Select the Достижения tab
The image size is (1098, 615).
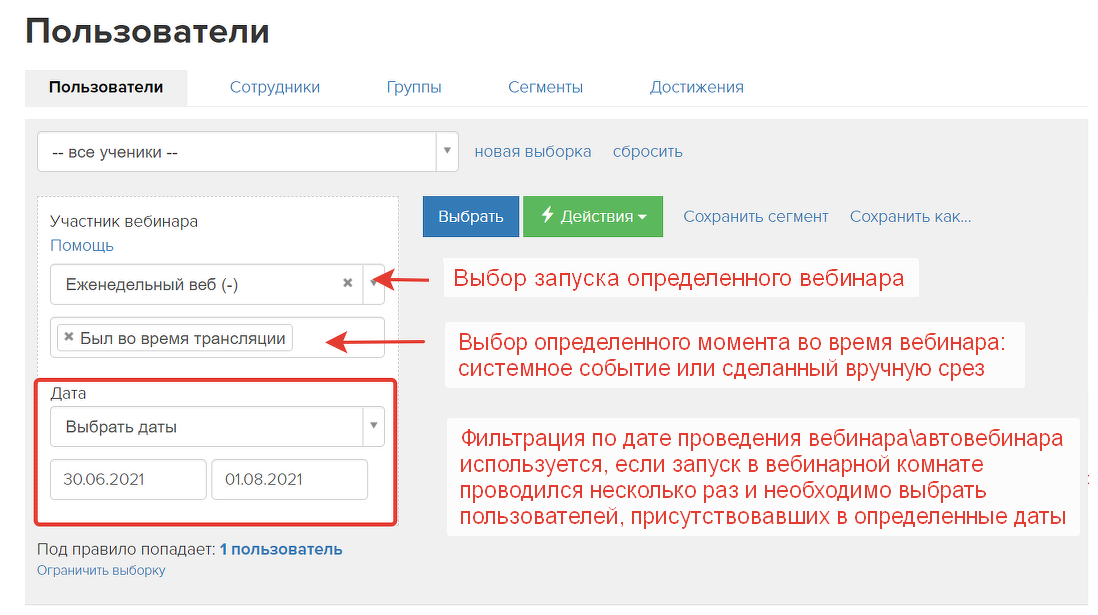(x=697, y=87)
